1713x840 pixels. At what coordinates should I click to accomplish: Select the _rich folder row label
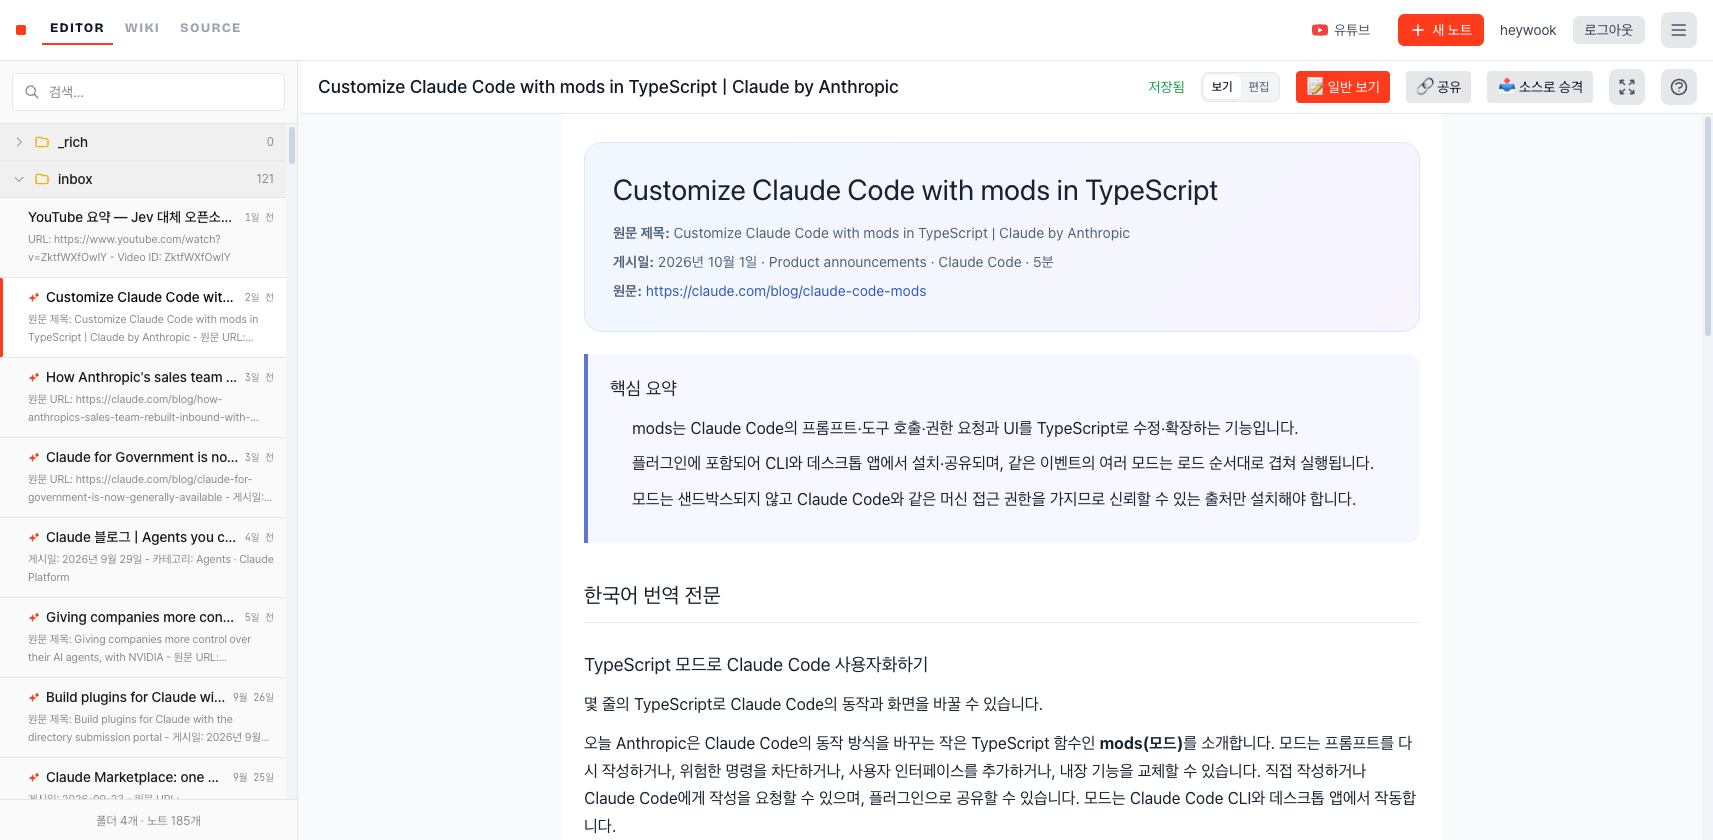[x=73, y=142]
